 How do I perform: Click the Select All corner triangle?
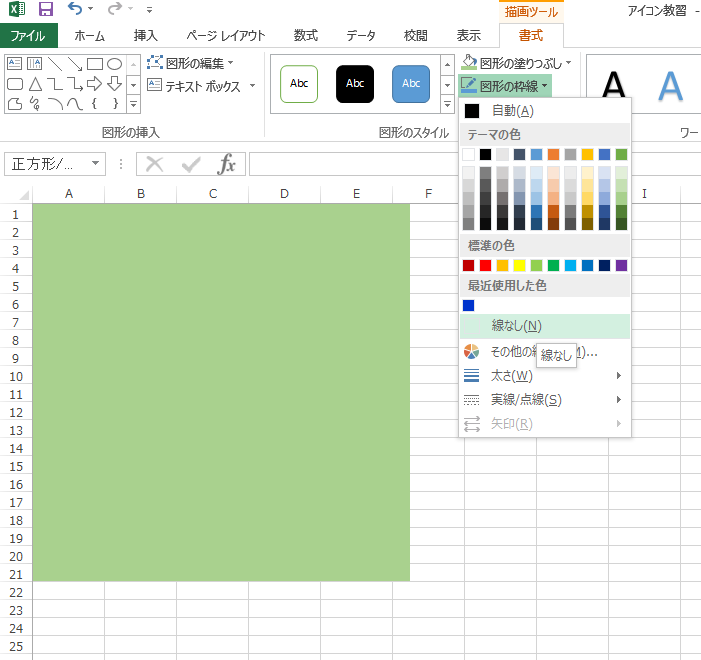point(23,195)
